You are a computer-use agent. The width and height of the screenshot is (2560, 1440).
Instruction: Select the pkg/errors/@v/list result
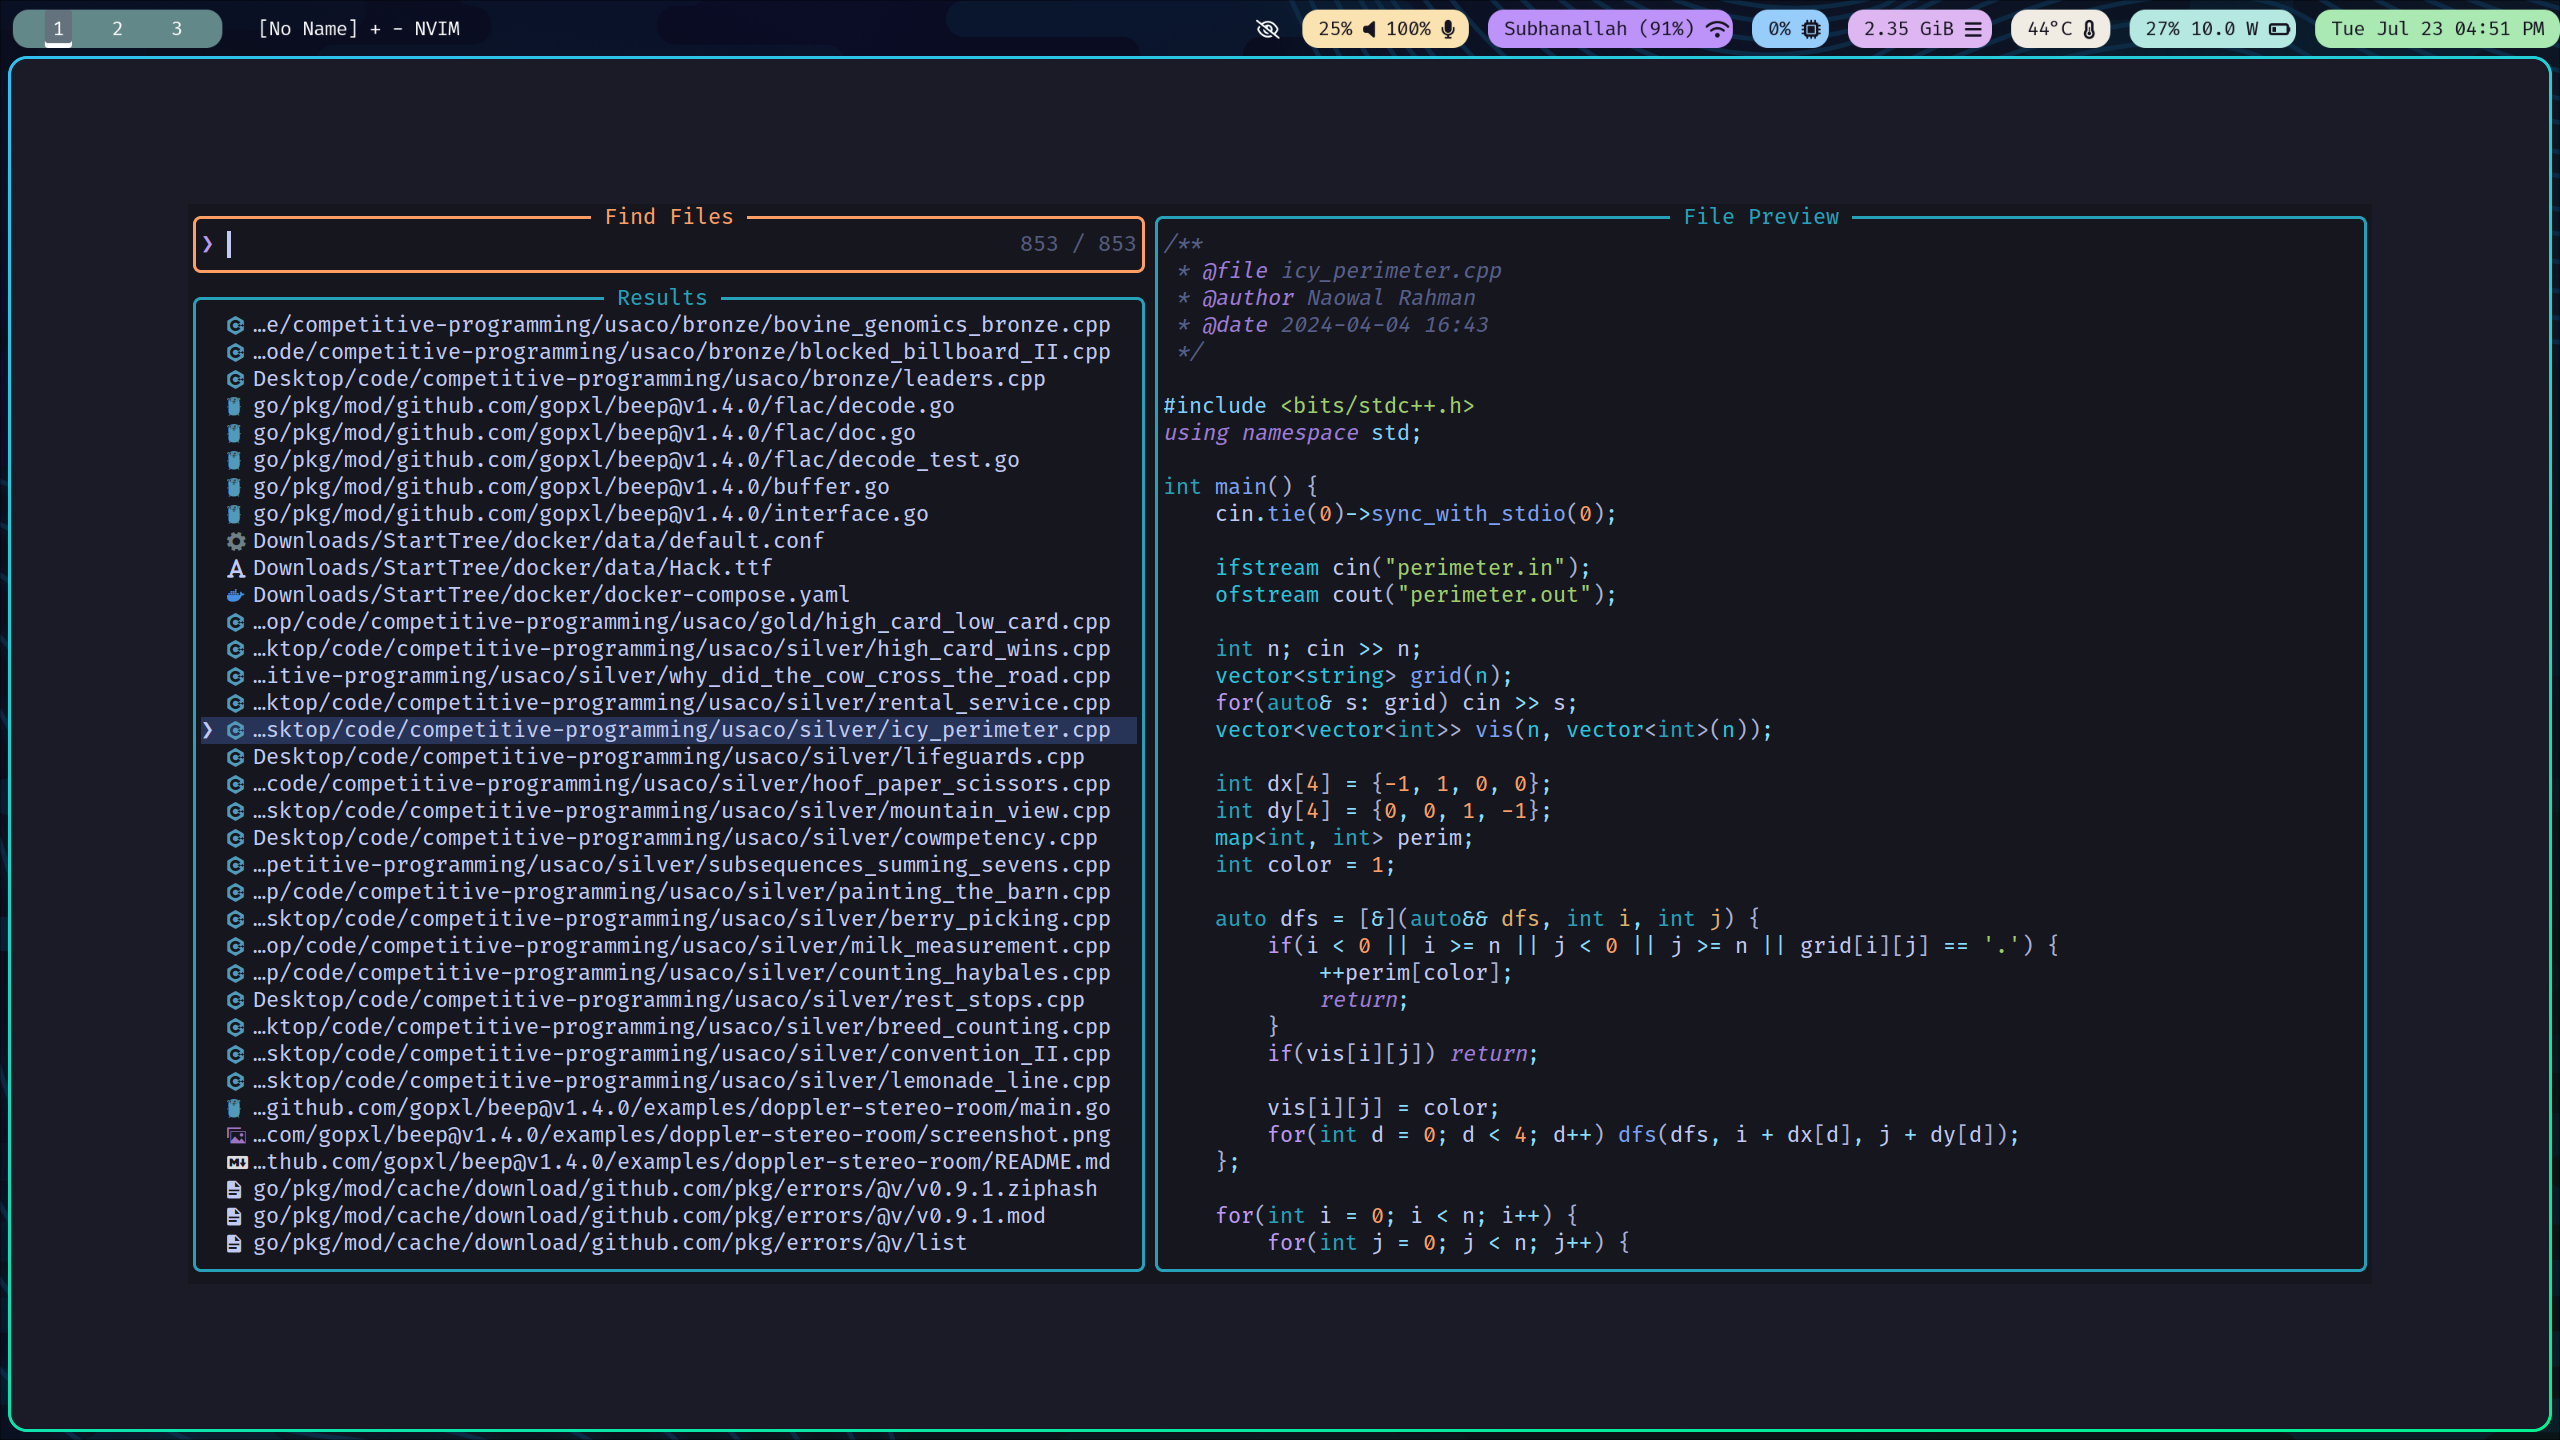(x=668, y=1243)
